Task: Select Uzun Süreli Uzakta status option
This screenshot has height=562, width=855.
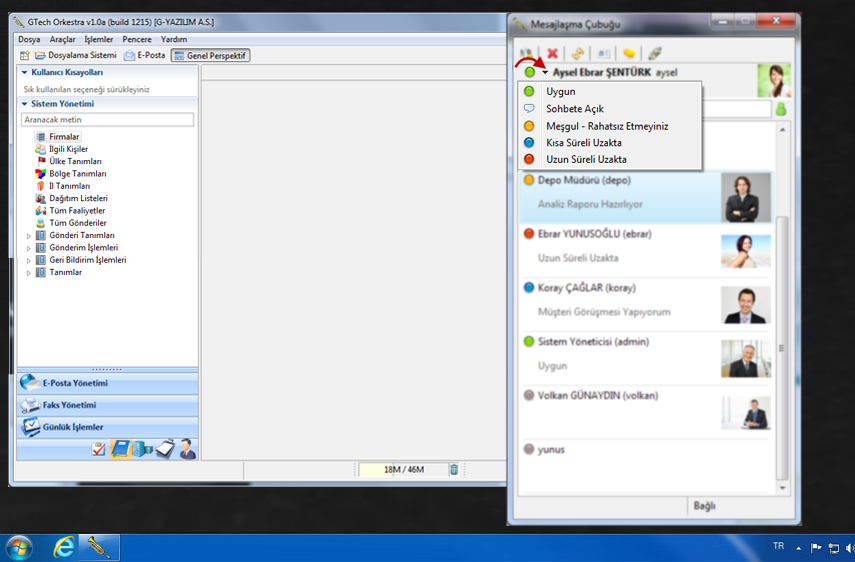Action: point(586,159)
